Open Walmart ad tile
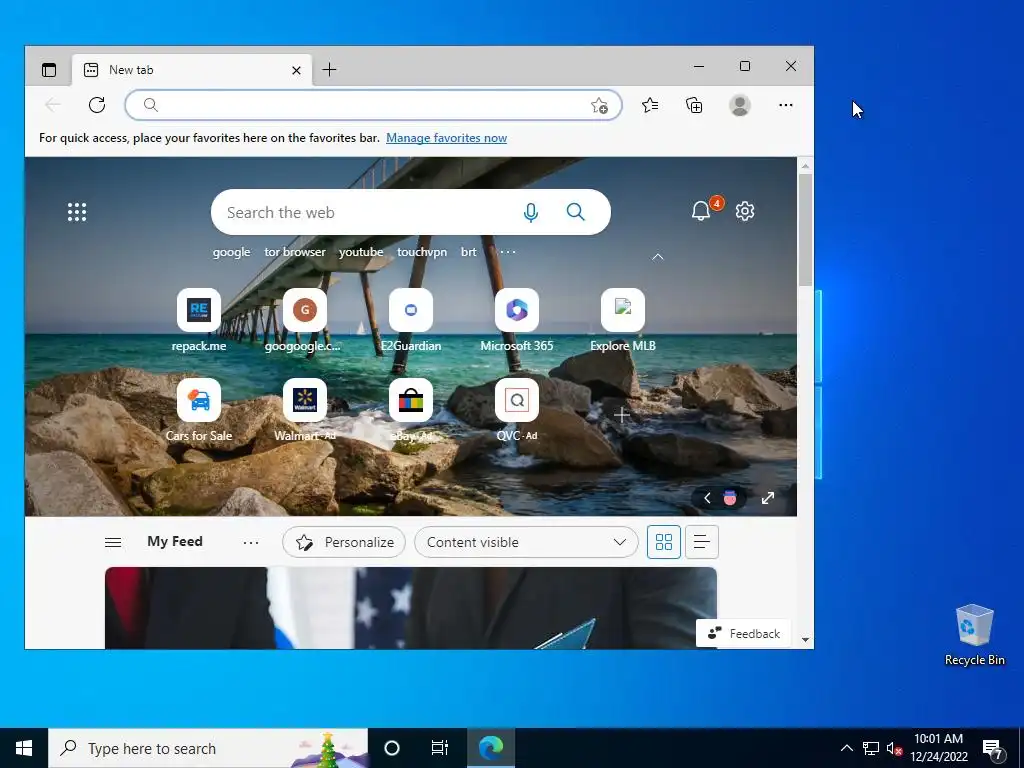Screen dimensions: 1024x768 [304, 411]
